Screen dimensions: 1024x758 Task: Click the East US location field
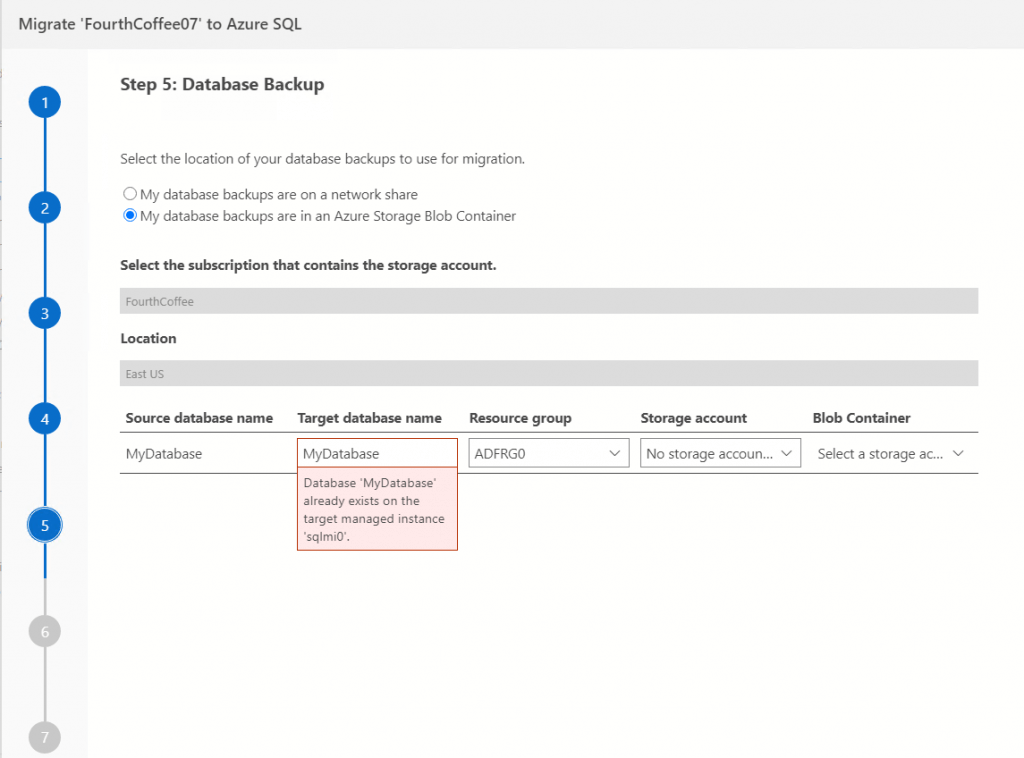click(548, 373)
